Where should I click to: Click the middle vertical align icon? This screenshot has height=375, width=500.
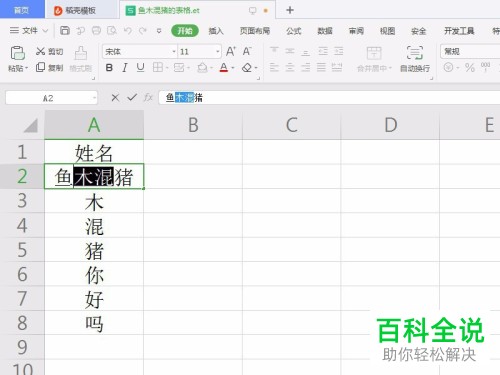pos(290,51)
